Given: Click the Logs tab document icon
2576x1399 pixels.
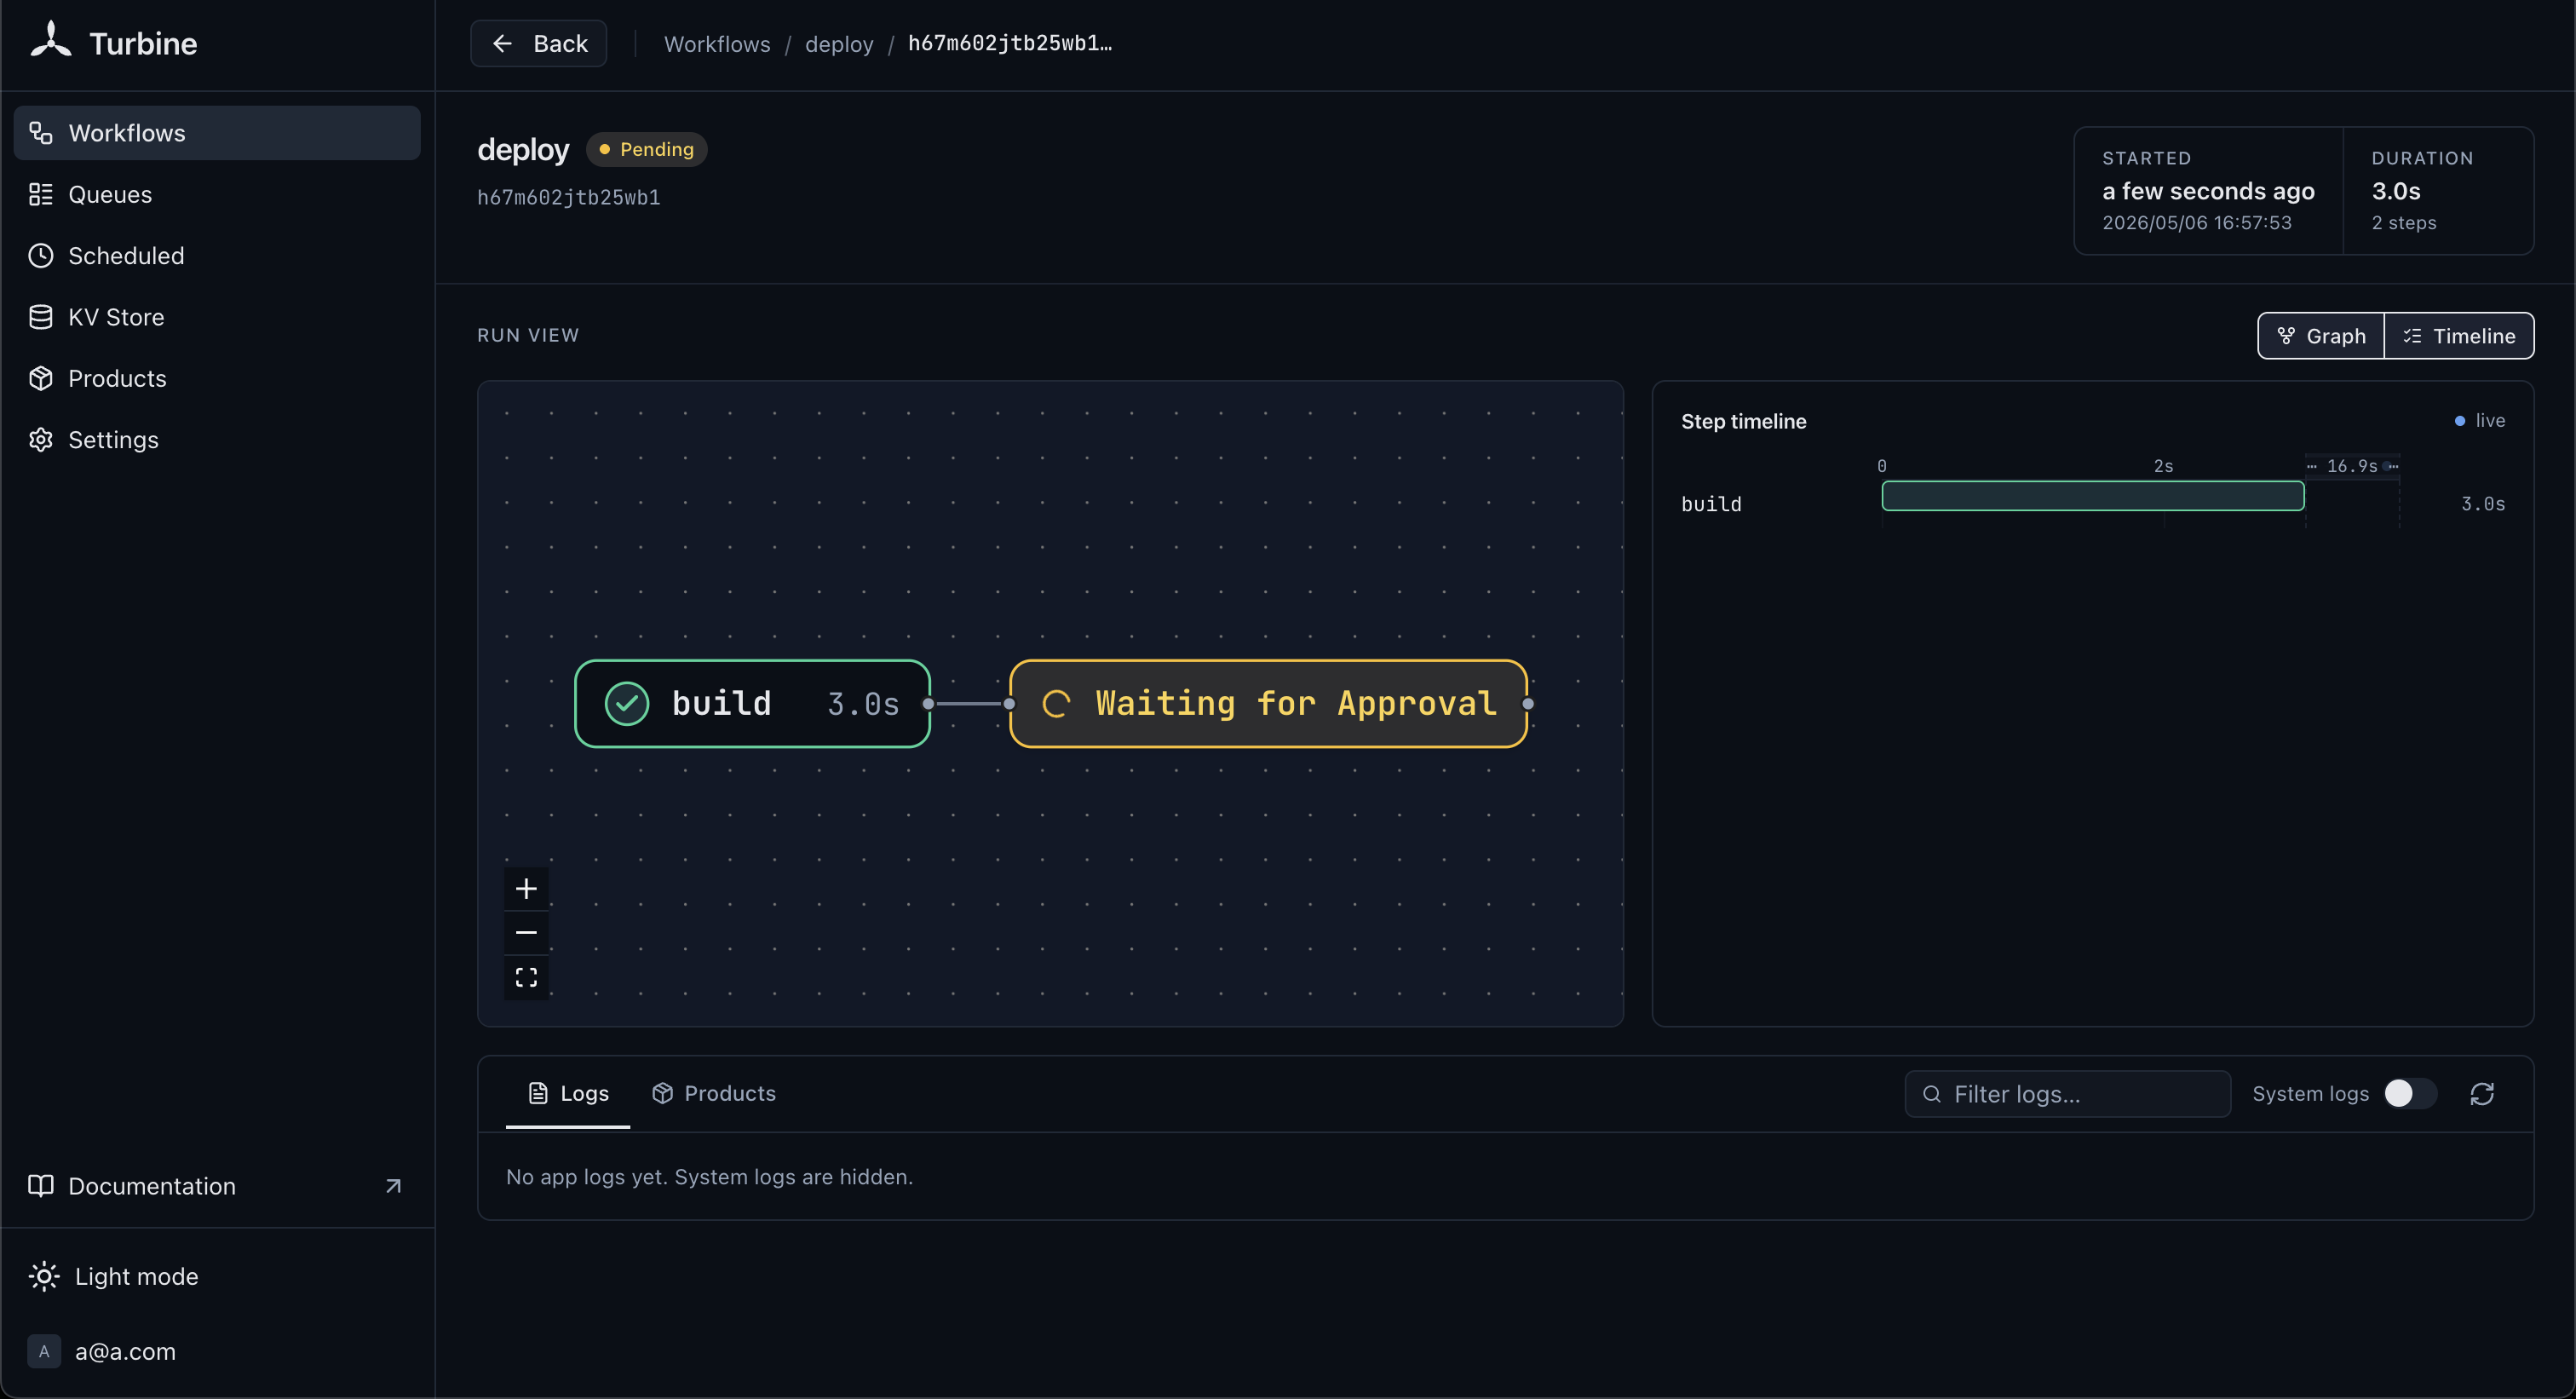Looking at the screenshot, I should point(538,1093).
